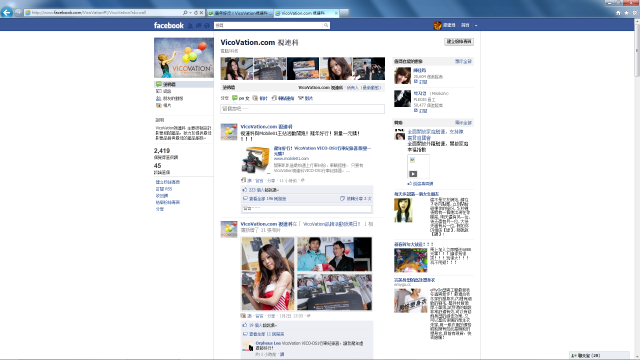
Task: Expand the account dropdown arrow in header
Action: pyautogui.click(x=476, y=25)
